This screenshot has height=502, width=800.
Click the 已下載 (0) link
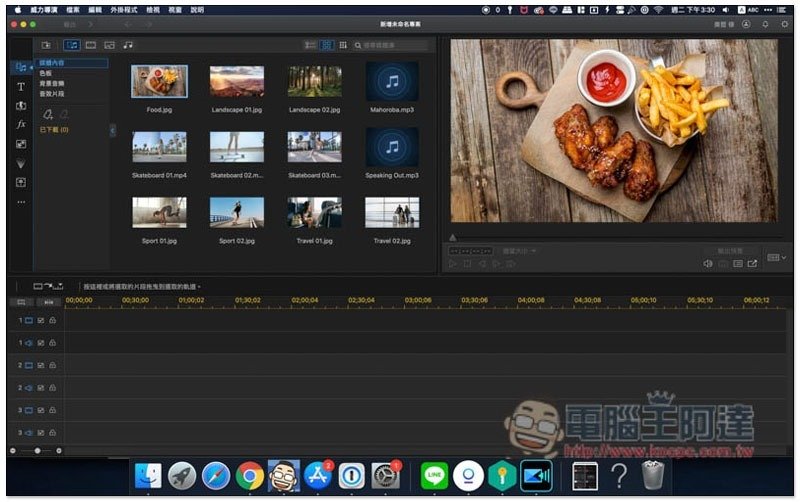53,130
